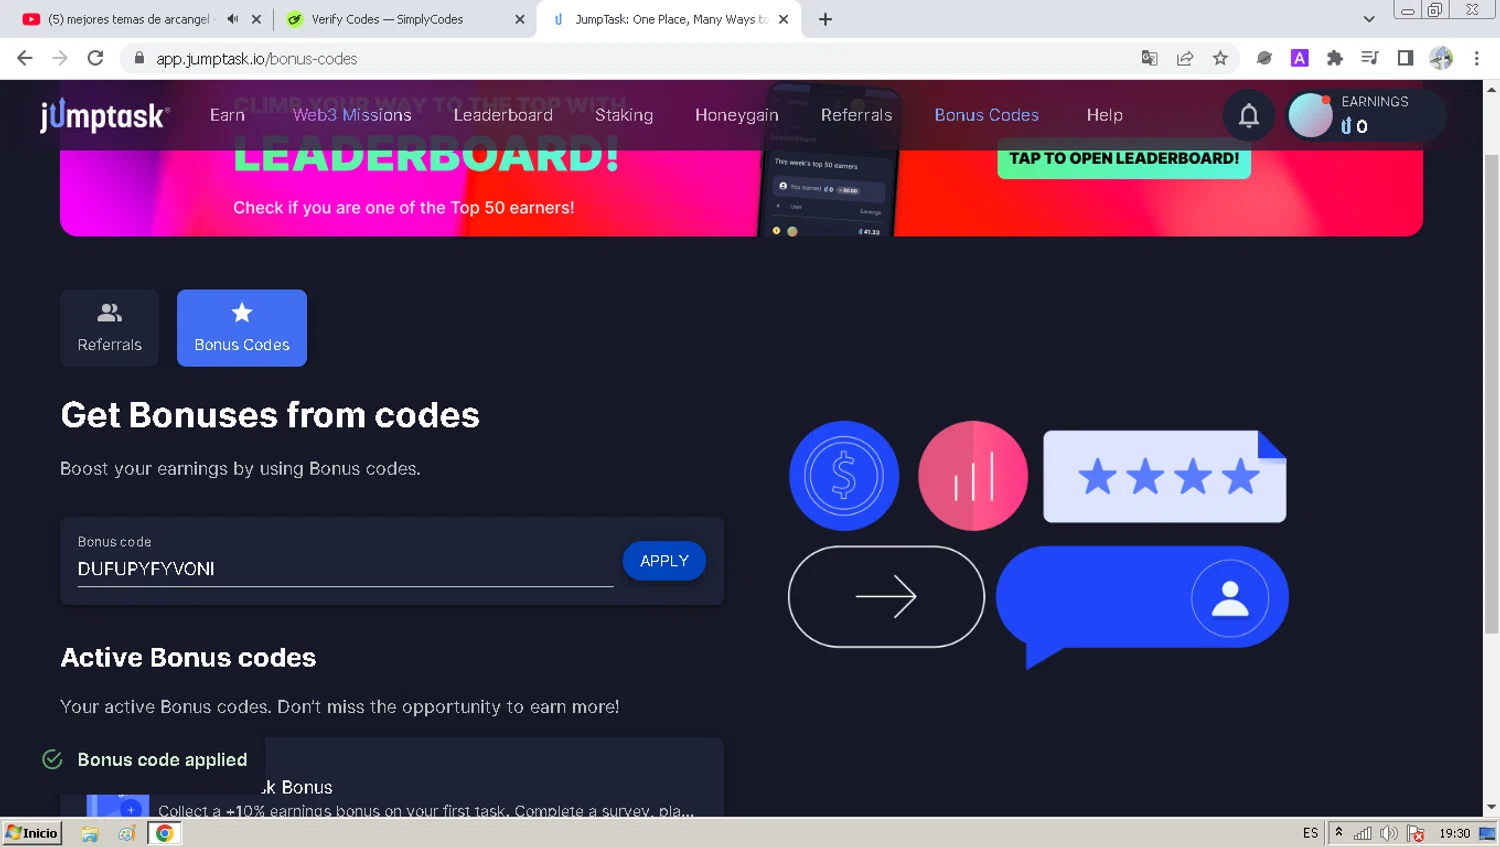Open the user avatar profile
This screenshot has height=847, width=1500.
click(1310, 115)
